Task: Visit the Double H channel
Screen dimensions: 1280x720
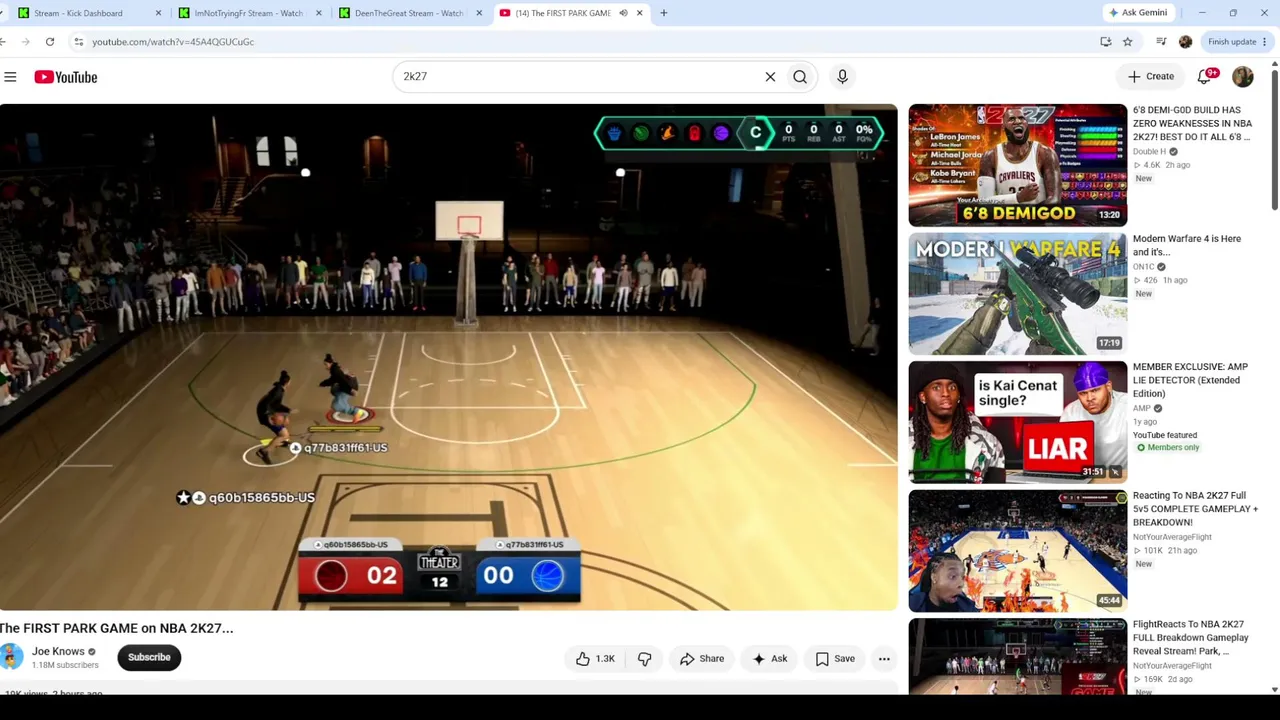Action: (x=1149, y=152)
